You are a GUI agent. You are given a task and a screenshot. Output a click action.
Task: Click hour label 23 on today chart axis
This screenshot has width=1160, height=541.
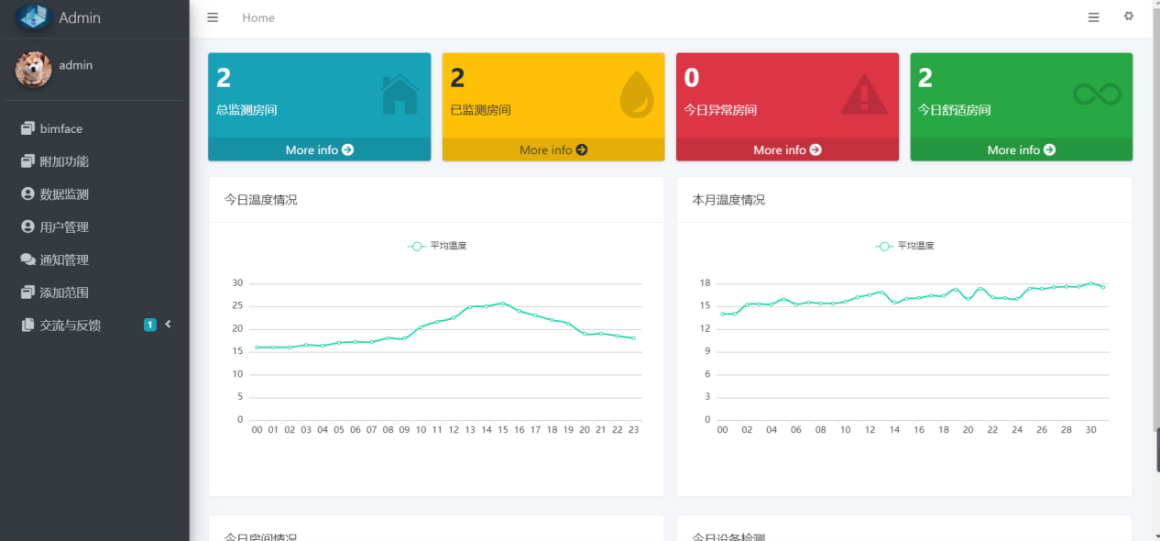click(x=633, y=429)
